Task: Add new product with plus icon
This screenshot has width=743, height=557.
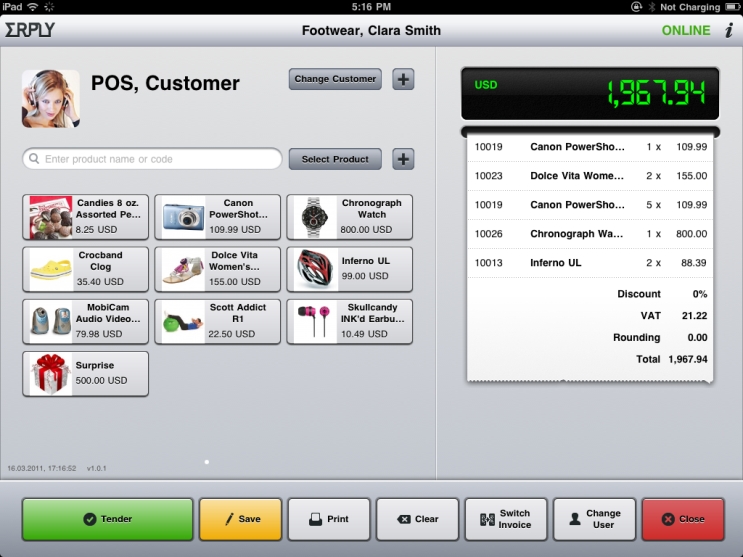Action: pyautogui.click(x=403, y=159)
